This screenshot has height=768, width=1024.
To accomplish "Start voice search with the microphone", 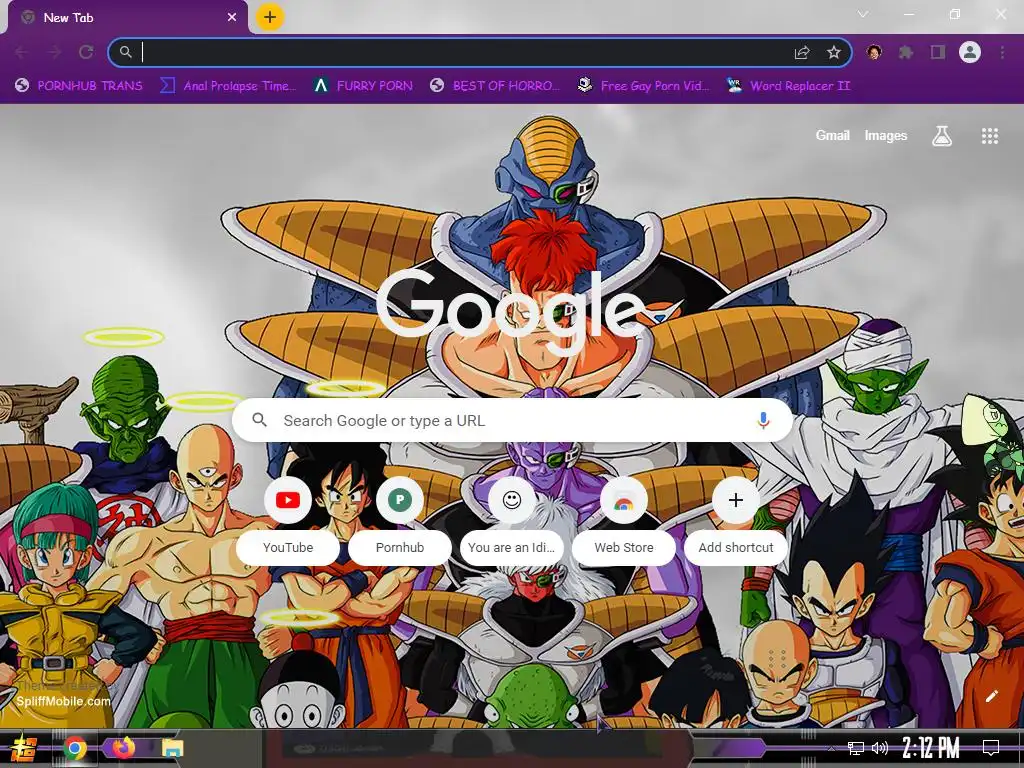I will [x=763, y=421].
